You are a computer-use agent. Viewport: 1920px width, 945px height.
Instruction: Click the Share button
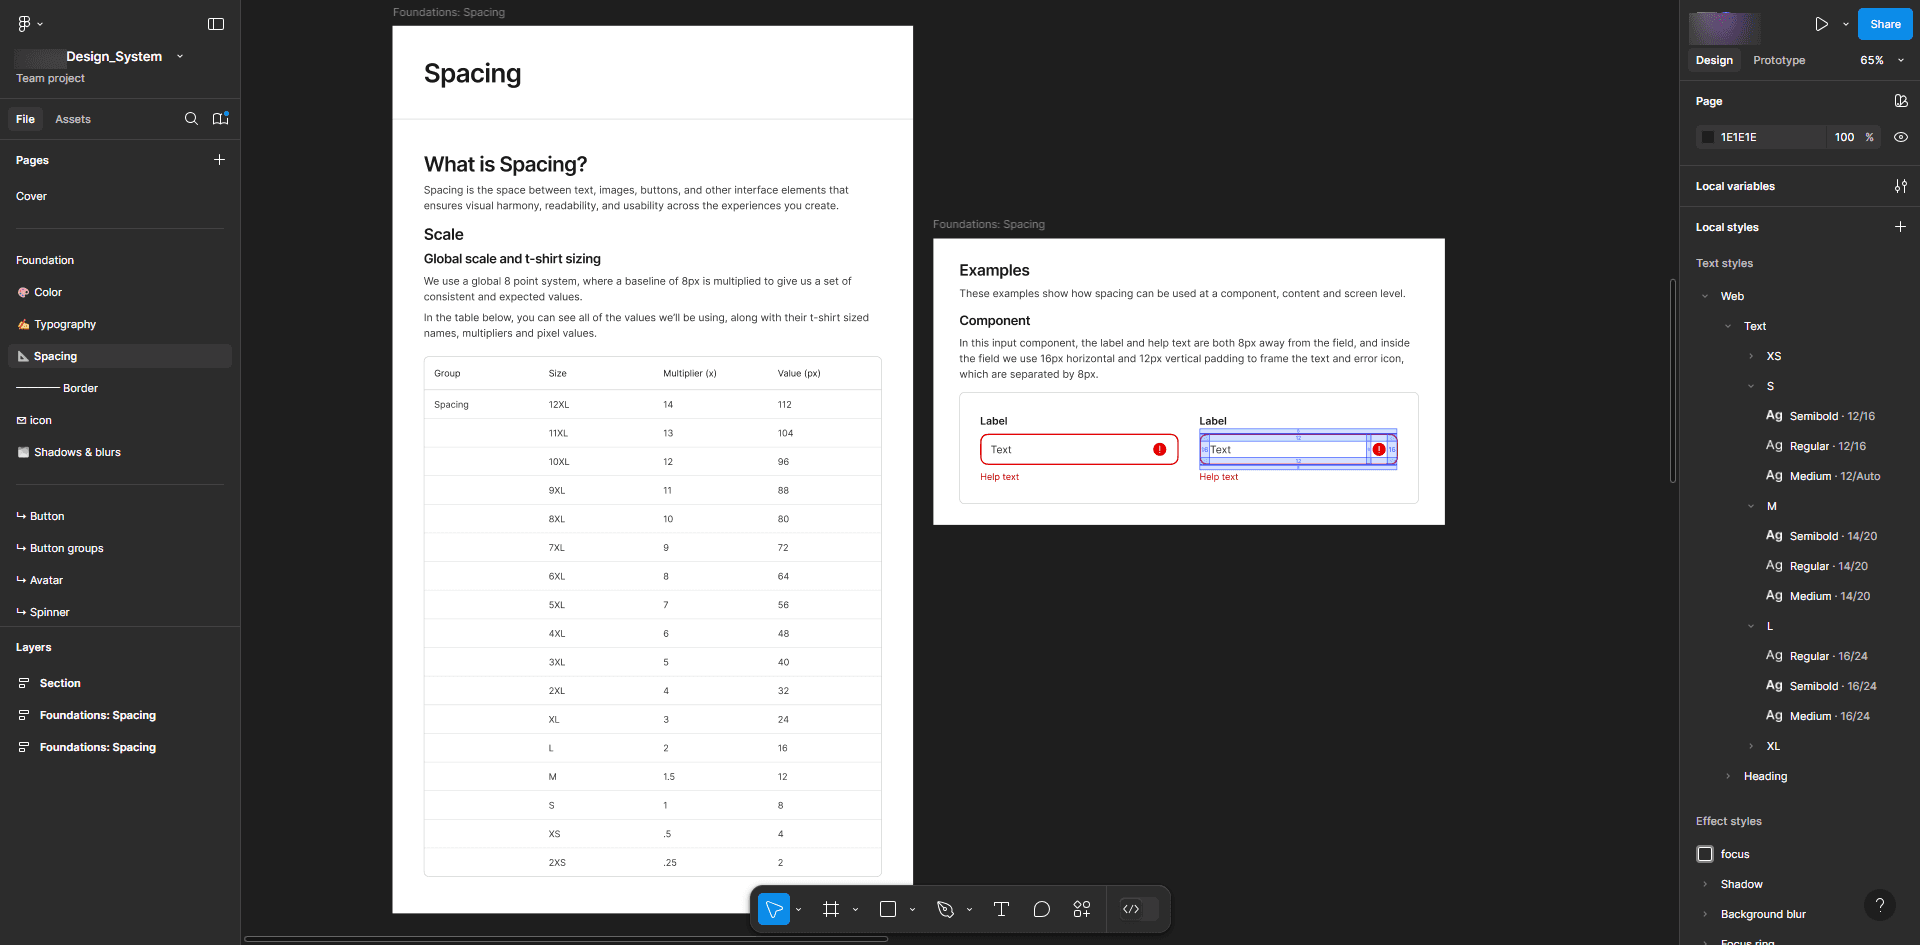(1885, 24)
